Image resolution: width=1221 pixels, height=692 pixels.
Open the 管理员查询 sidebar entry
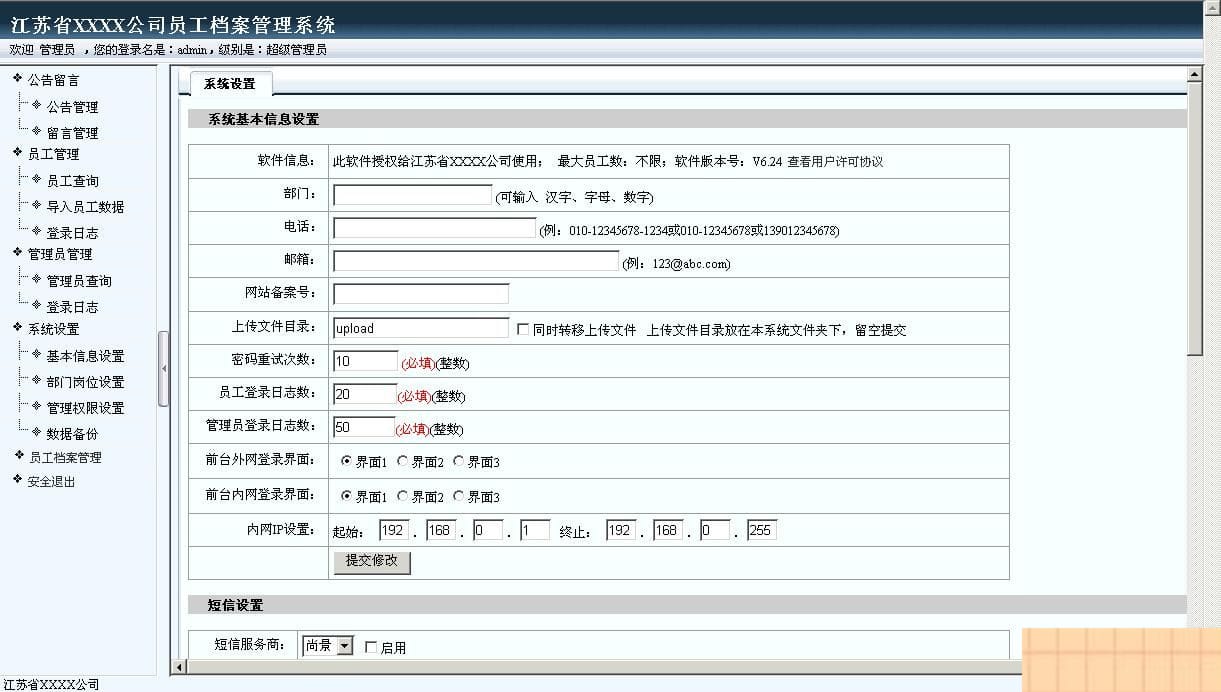81,280
